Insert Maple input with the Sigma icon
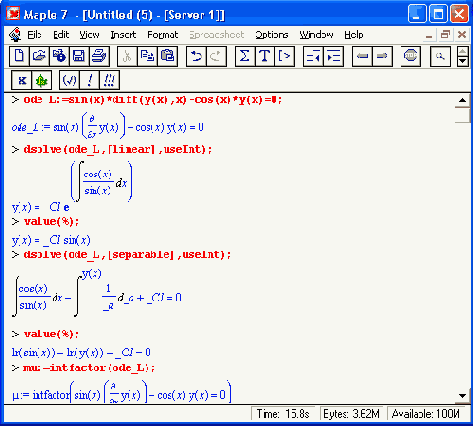 [245, 56]
